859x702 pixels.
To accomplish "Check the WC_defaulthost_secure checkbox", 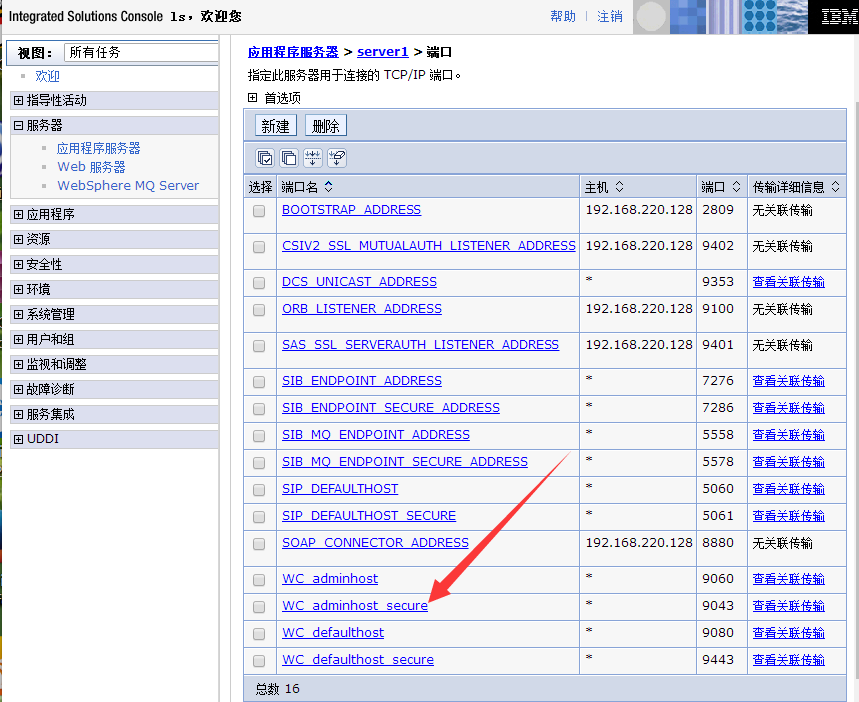I will 259,661.
